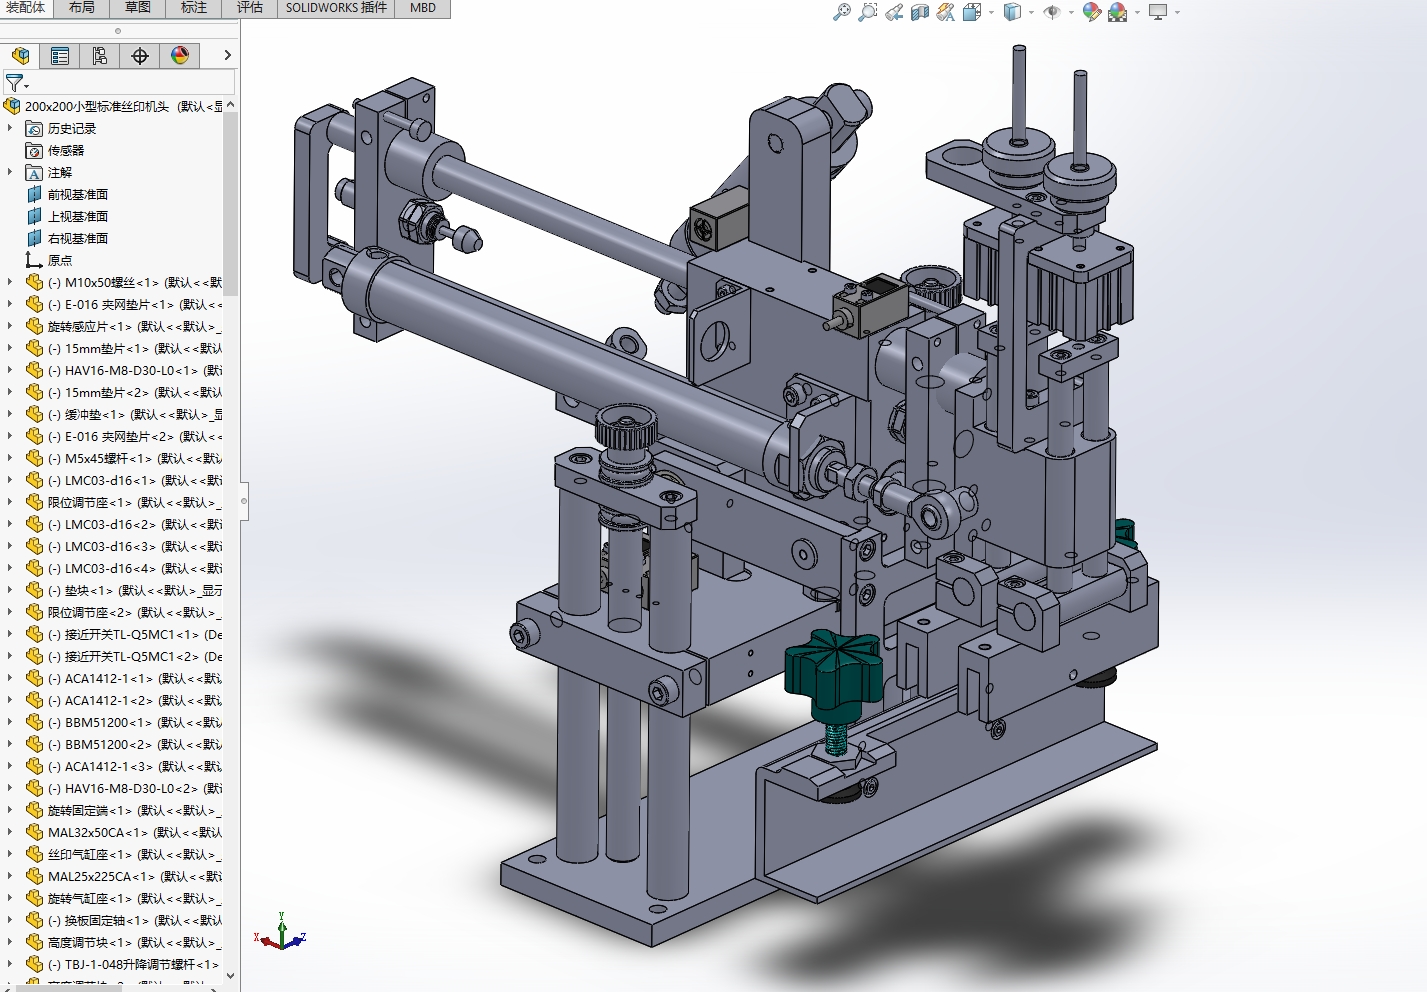
Task: Switch to the DisplayManager tab
Action: tap(180, 56)
